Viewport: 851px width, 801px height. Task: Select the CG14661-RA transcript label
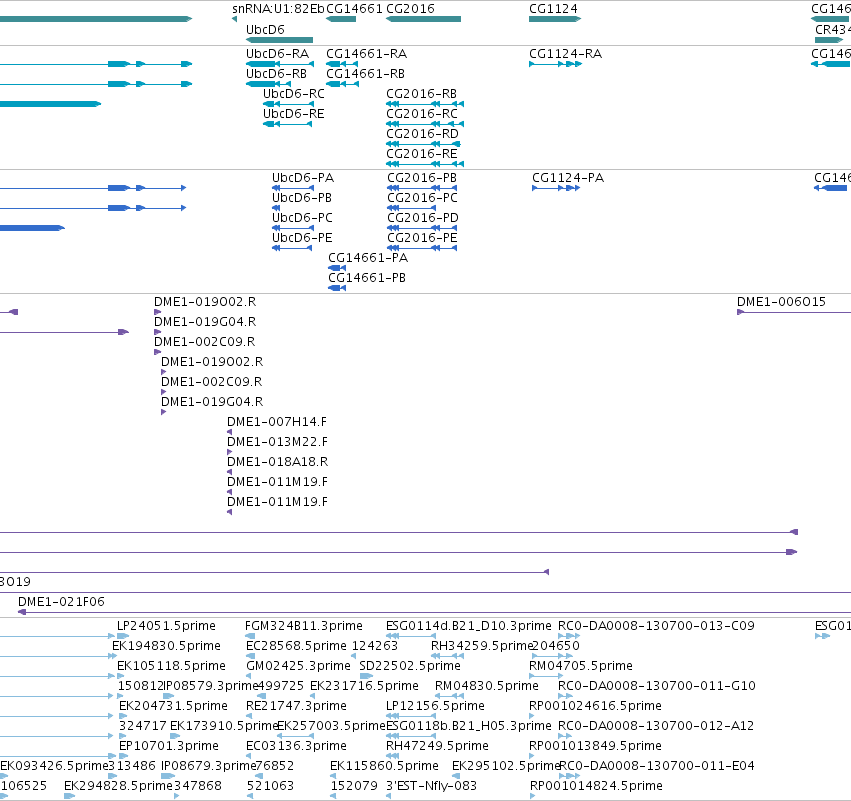click(x=366, y=54)
